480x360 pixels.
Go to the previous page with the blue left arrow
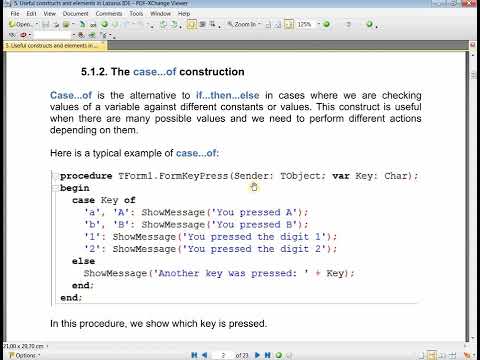pos(205,355)
